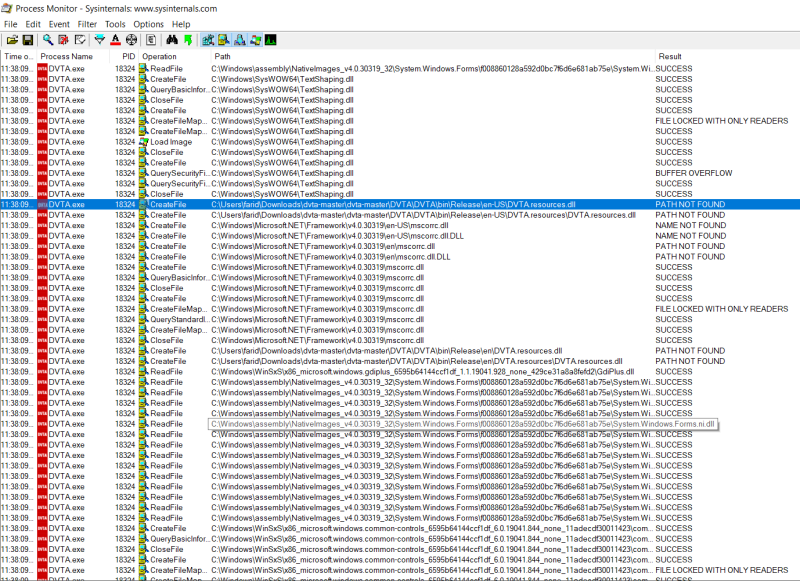Toggle event capture with the magnifier icon
Viewport: 800px width, 581px height.
click(x=48, y=40)
